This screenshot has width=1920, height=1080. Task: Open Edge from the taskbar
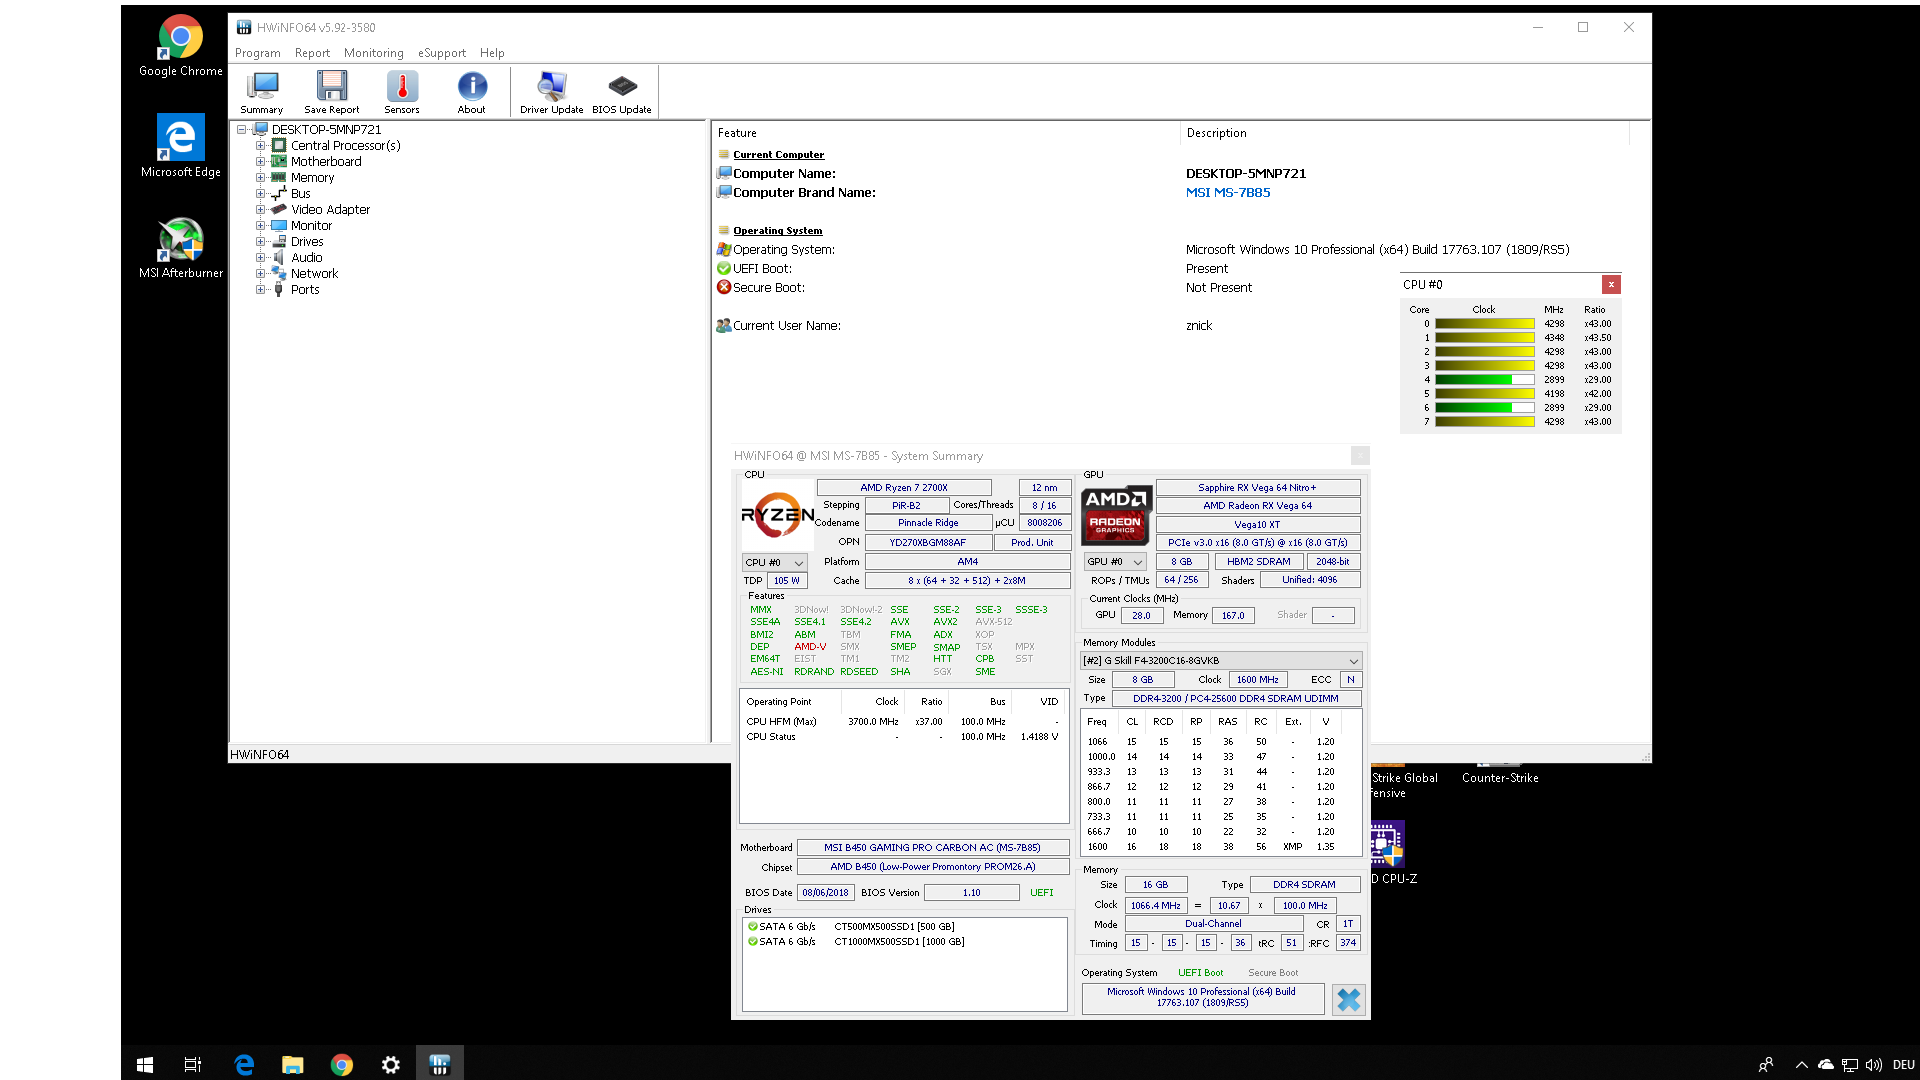tap(243, 1065)
